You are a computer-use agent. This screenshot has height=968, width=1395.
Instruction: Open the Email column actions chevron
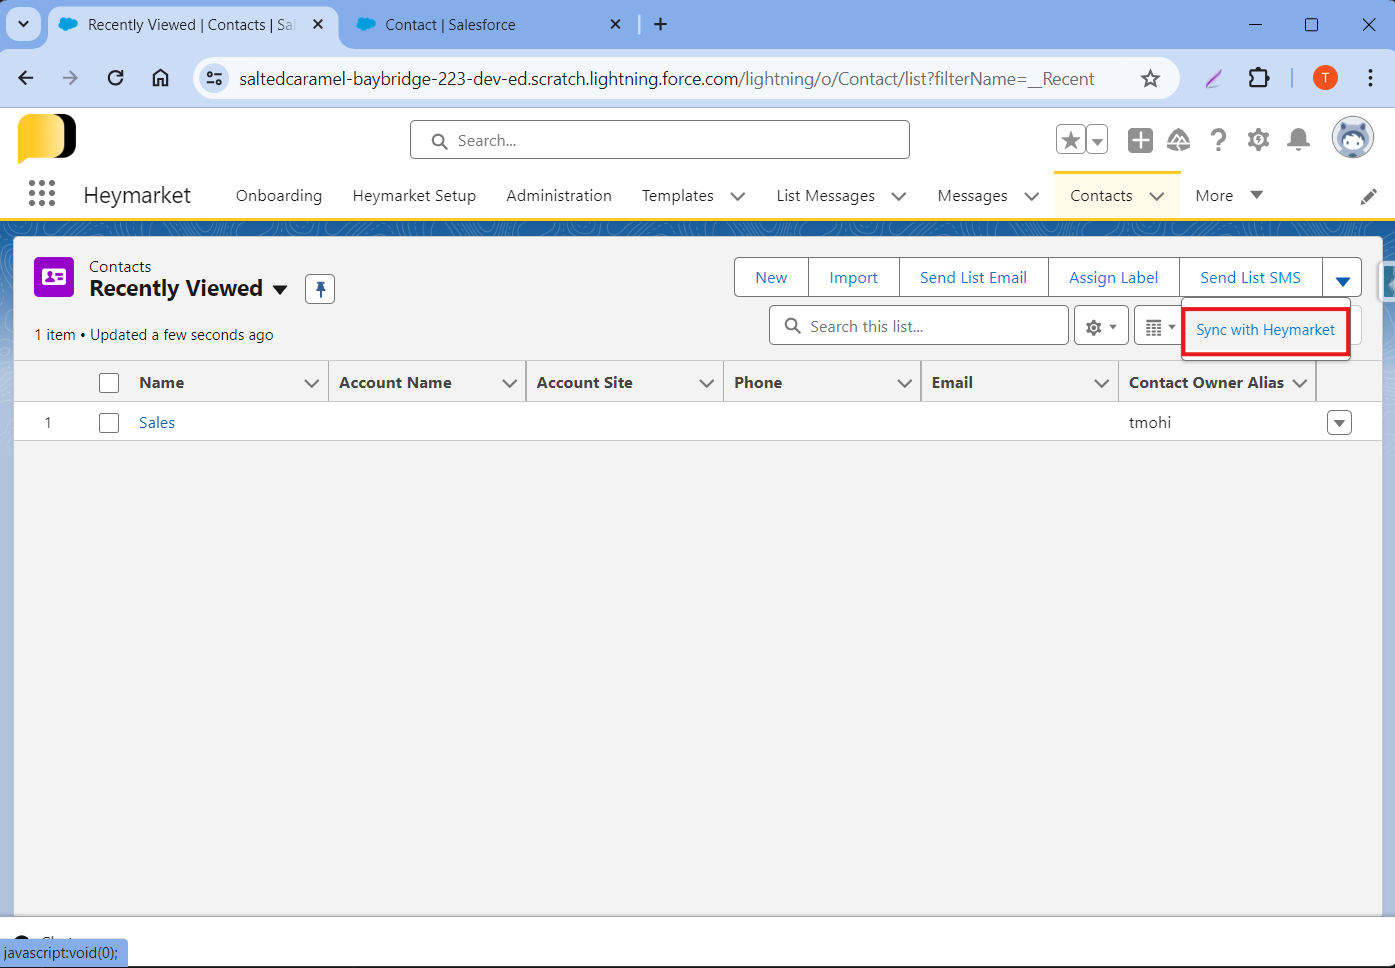(x=1101, y=383)
